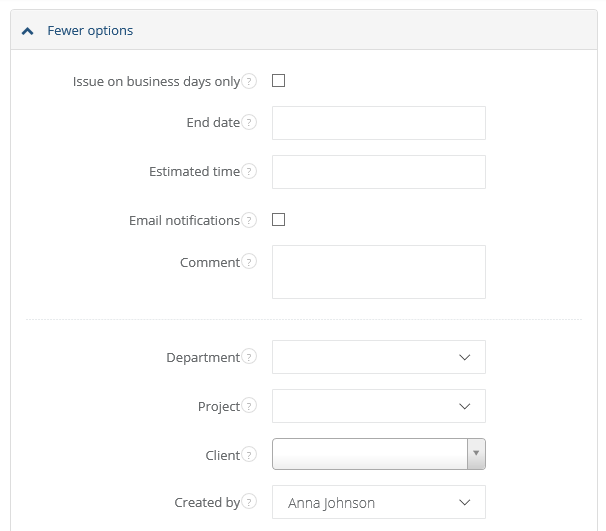Click the End date input field
This screenshot has height=531, width=606.
(x=378, y=123)
